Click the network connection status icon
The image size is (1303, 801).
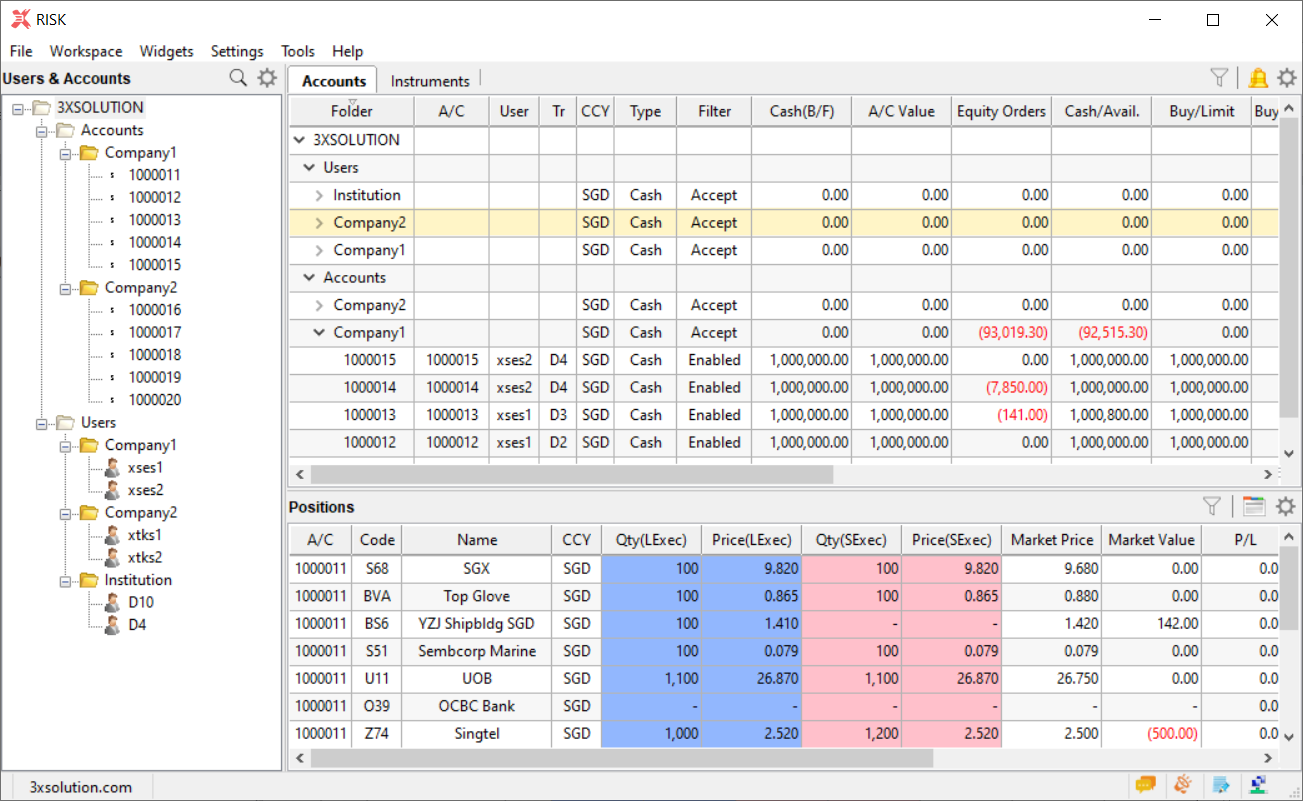[1258, 785]
